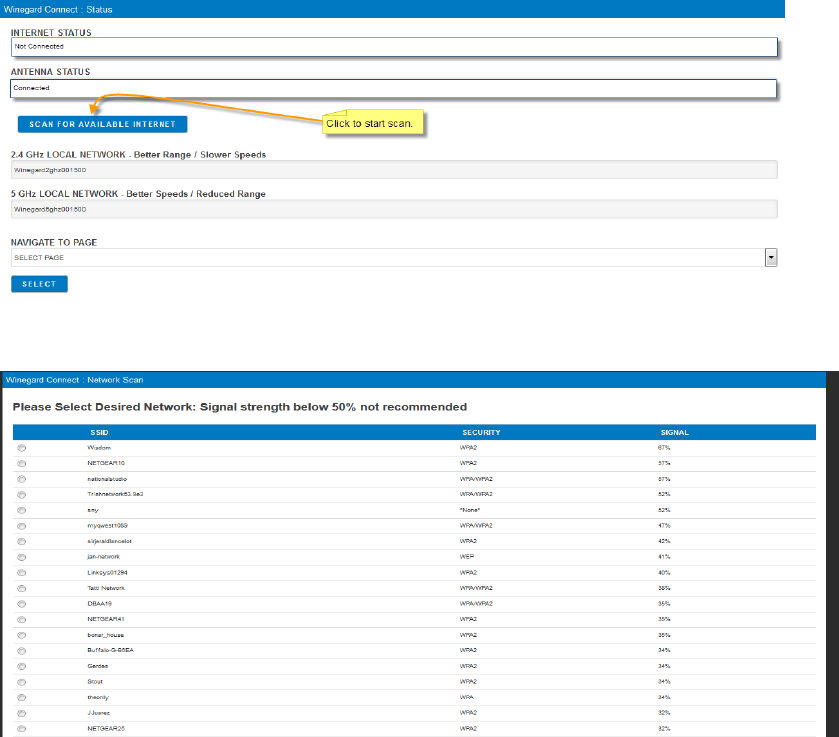
Task: Click the 41% signal value
Action: click(664, 557)
